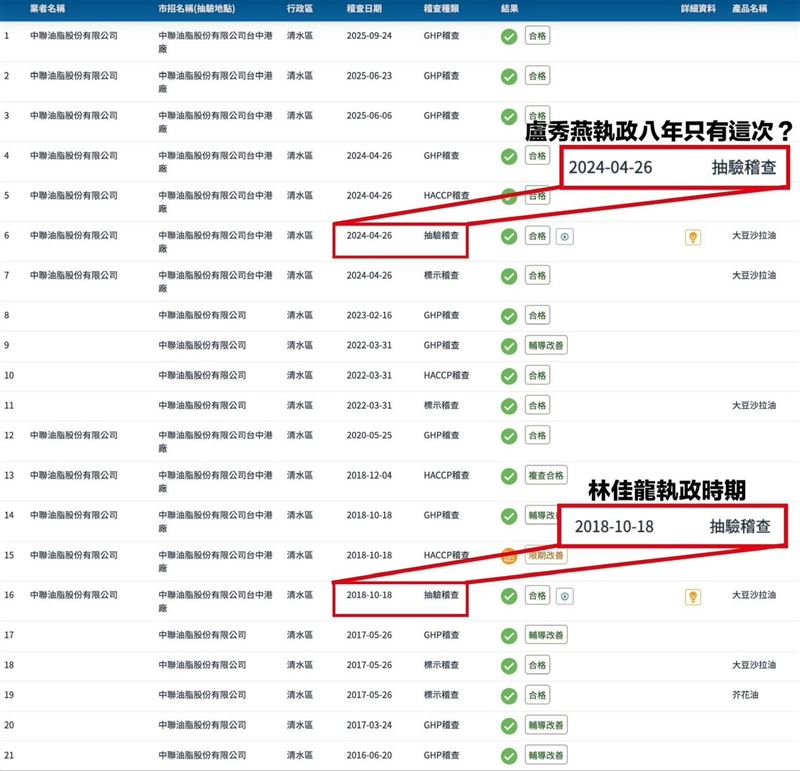Image resolution: width=800 pixels, height=771 pixels.
Task: Click the 合格 badge in row 19
Action: tap(537, 695)
